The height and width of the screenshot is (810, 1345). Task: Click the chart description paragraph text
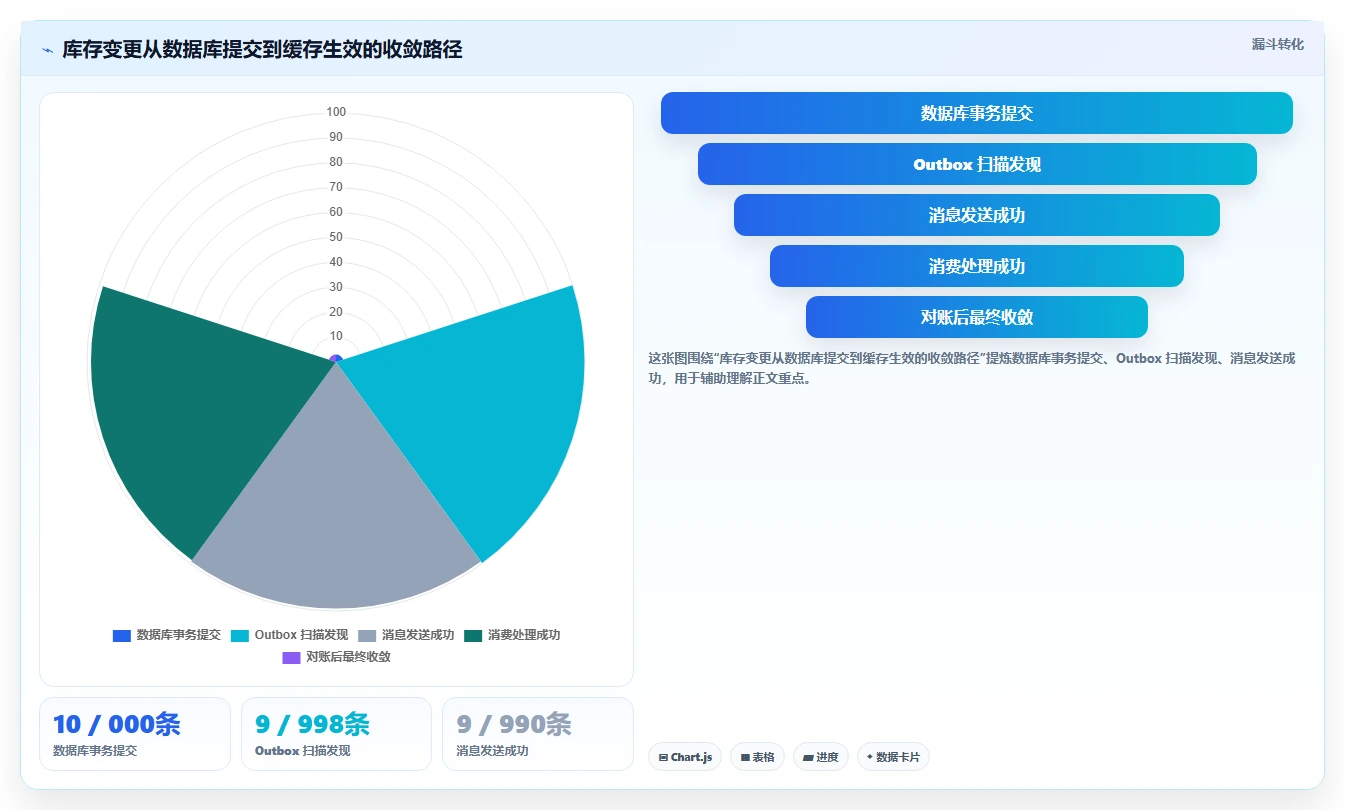click(x=972, y=368)
